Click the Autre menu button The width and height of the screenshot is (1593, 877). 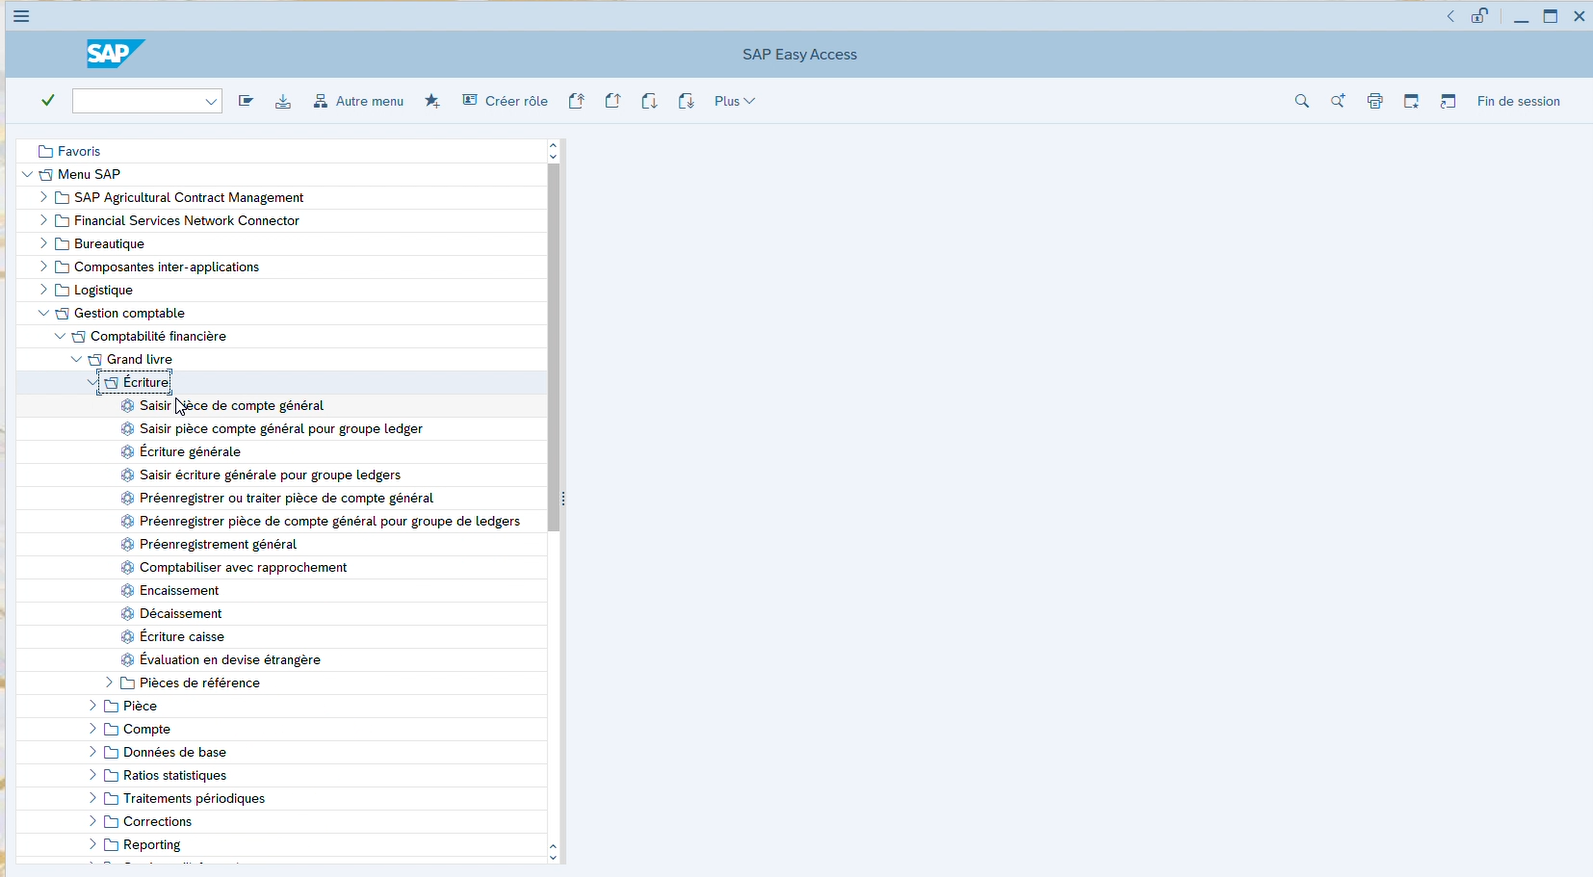(x=358, y=101)
